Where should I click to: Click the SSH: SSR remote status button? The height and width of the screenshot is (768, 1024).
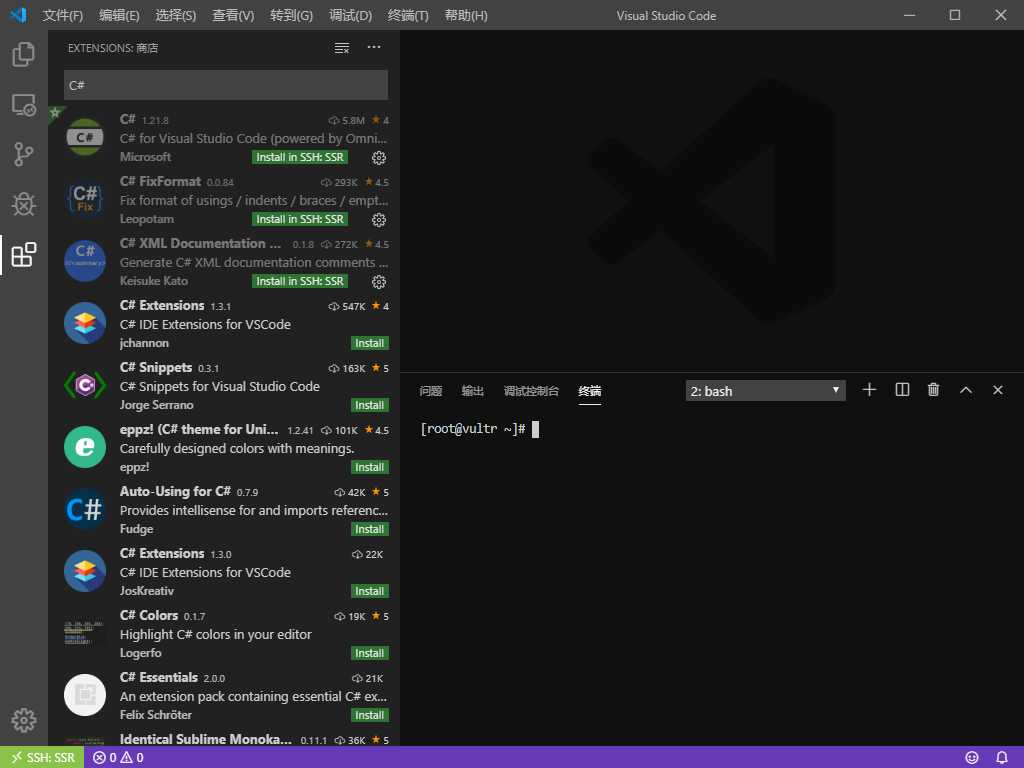42,758
